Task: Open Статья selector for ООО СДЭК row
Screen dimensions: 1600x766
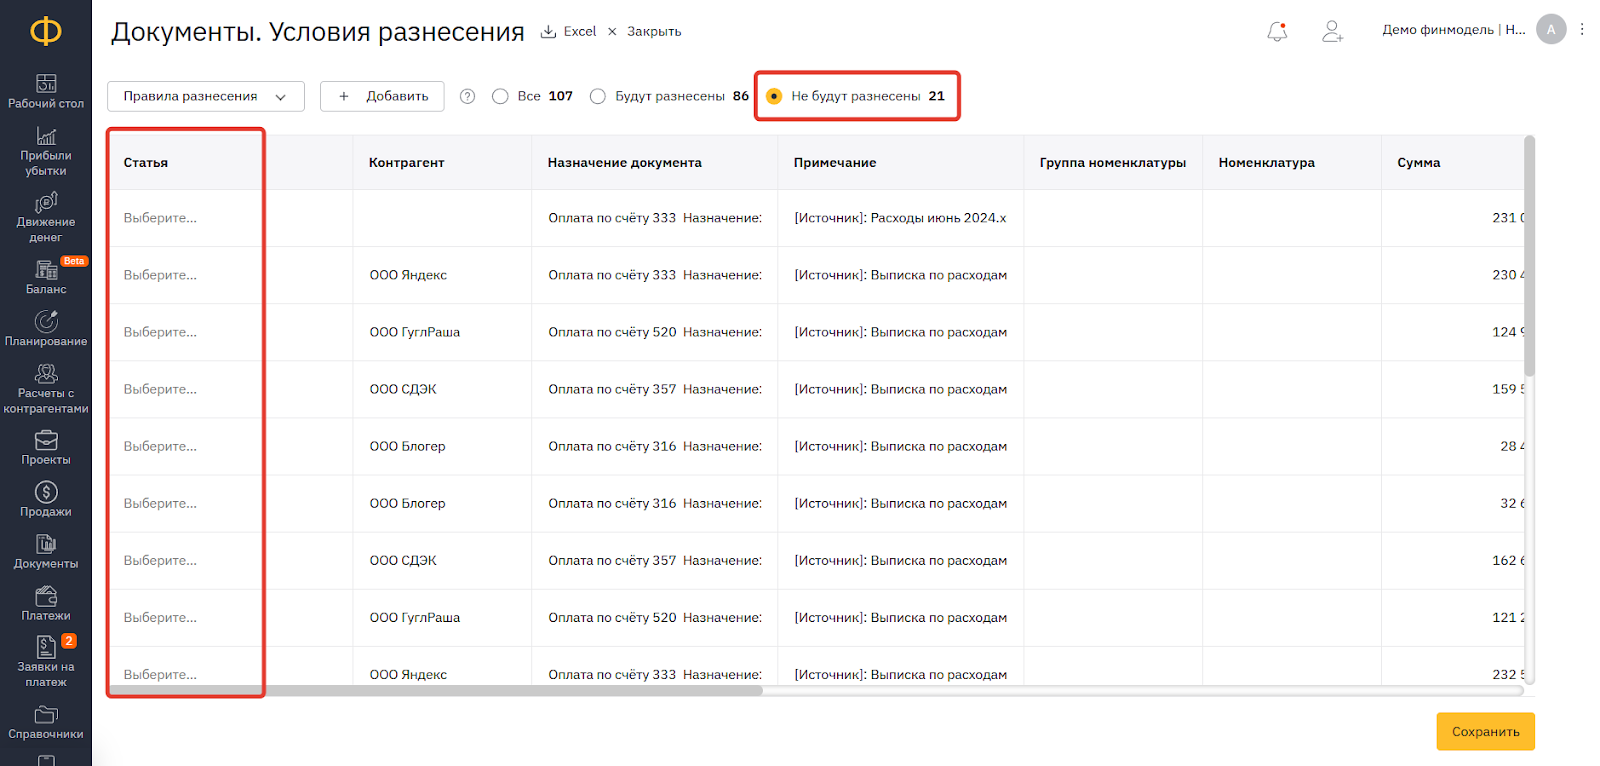Action: coord(185,389)
